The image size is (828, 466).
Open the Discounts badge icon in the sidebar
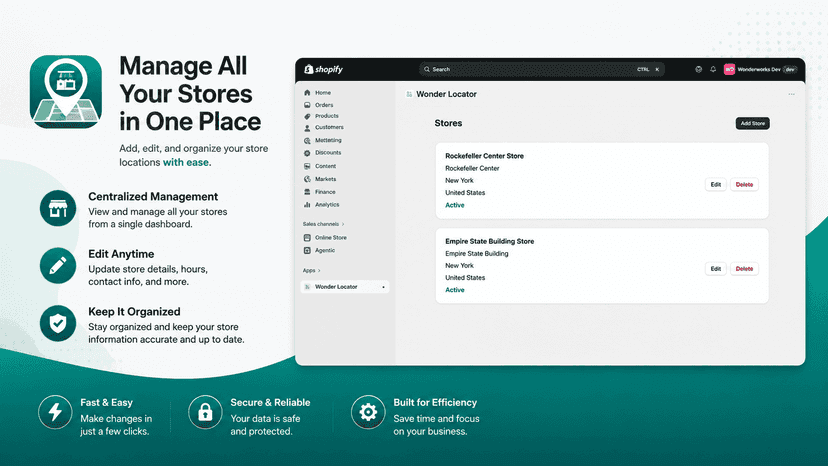pos(307,153)
